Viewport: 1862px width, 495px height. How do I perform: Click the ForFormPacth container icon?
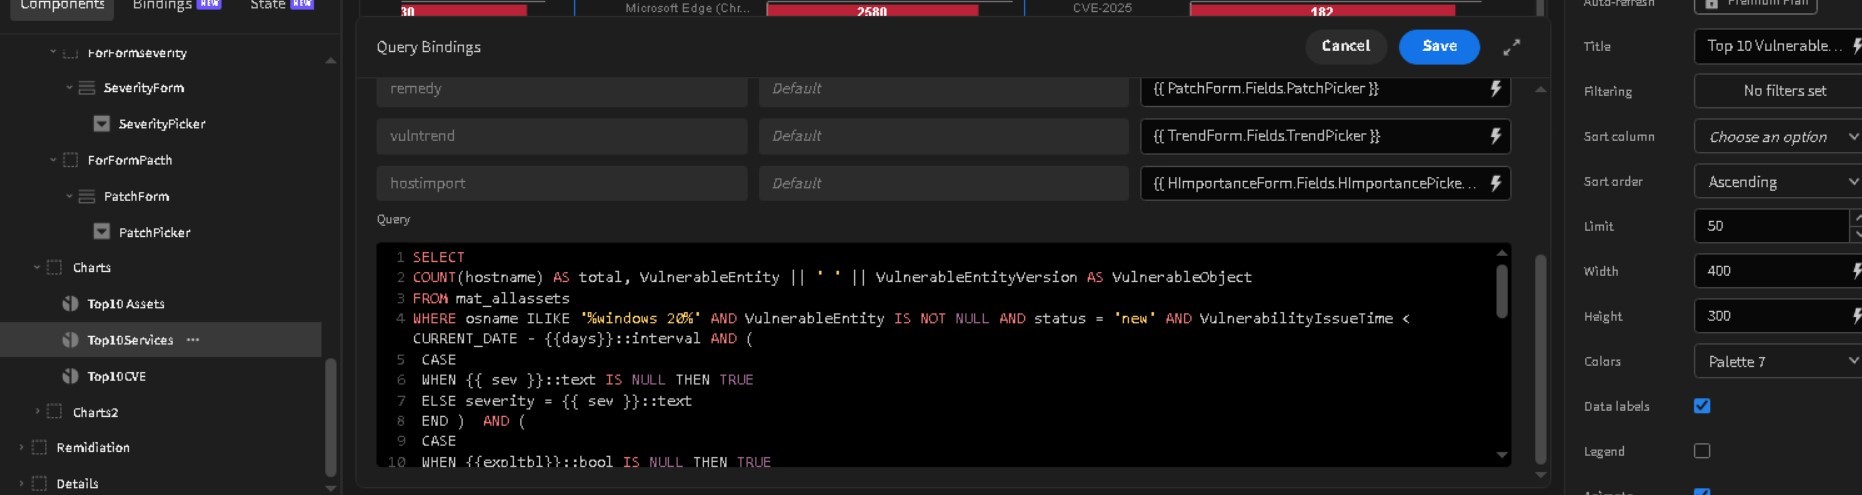click(x=70, y=160)
